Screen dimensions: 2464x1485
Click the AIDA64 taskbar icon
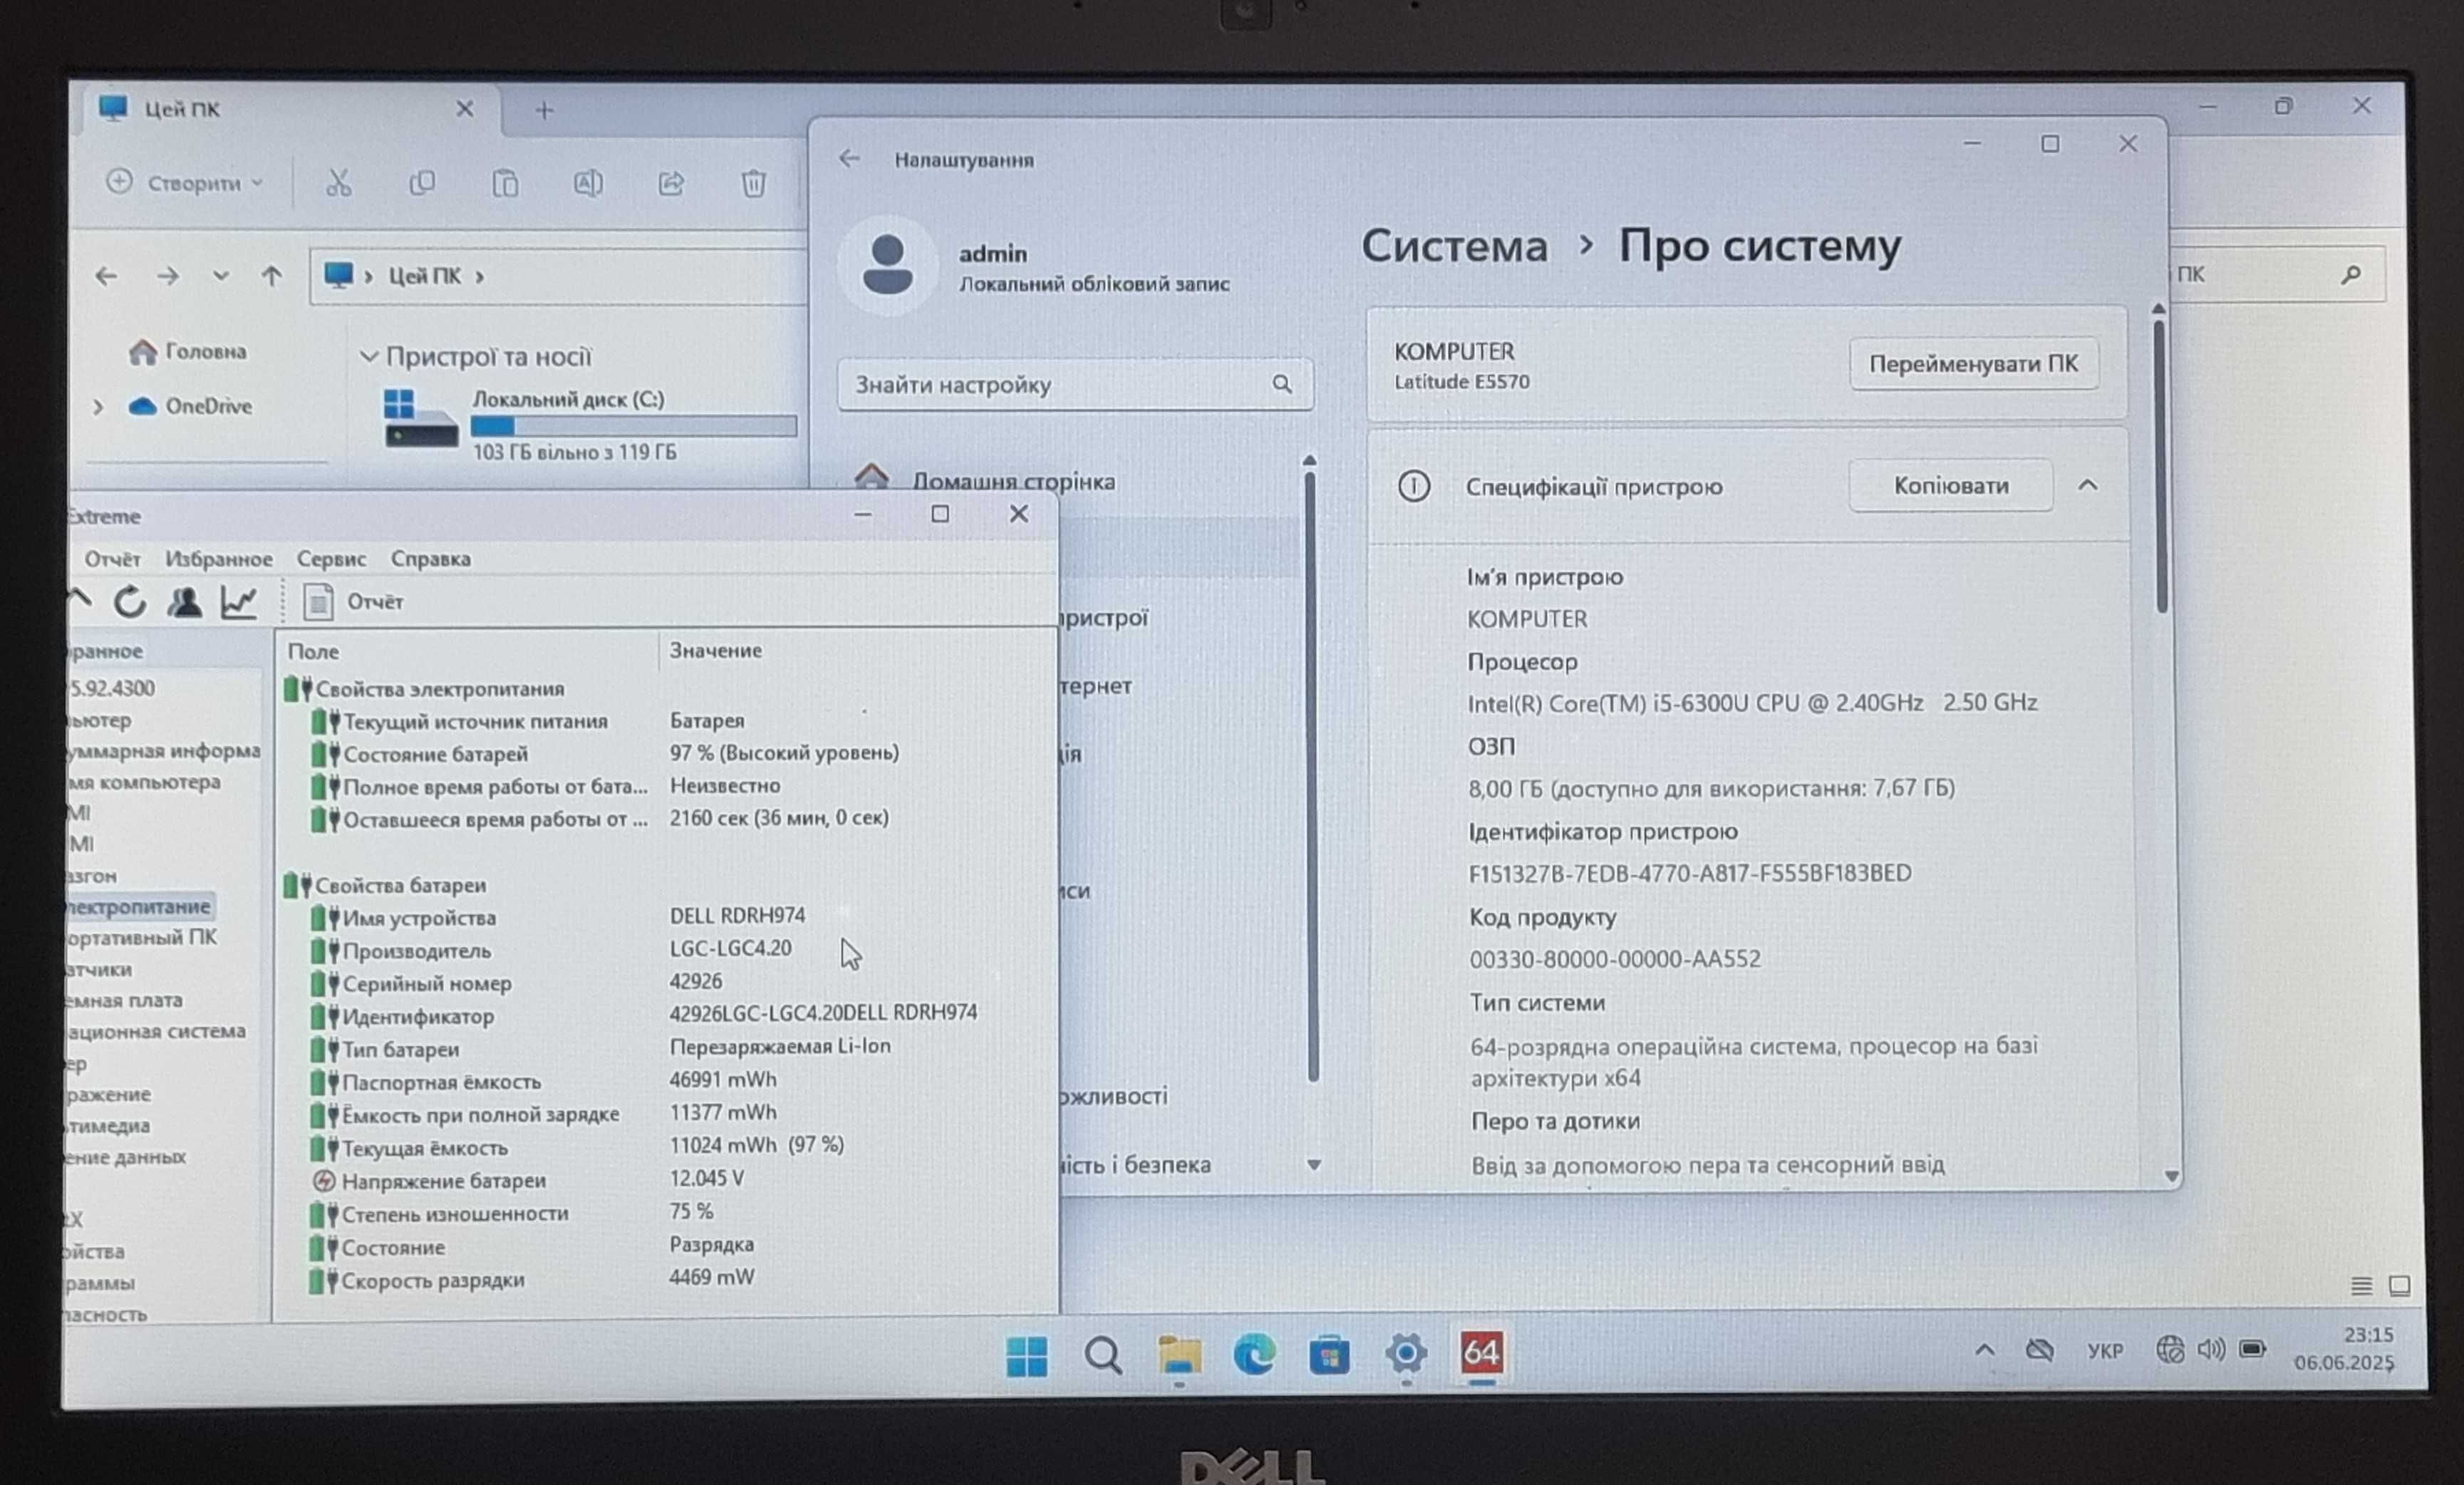tap(1481, 1353)
